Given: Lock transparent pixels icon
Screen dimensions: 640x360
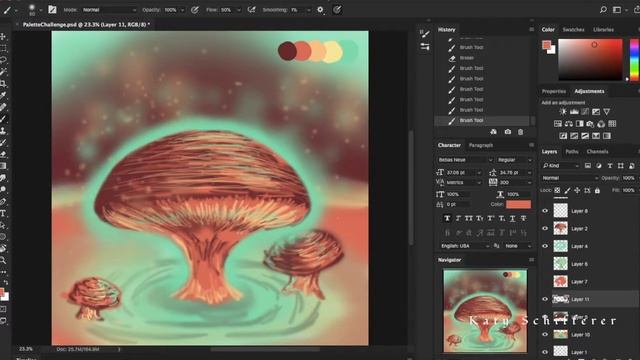Looking at the screenshot, I should point(557,190).
